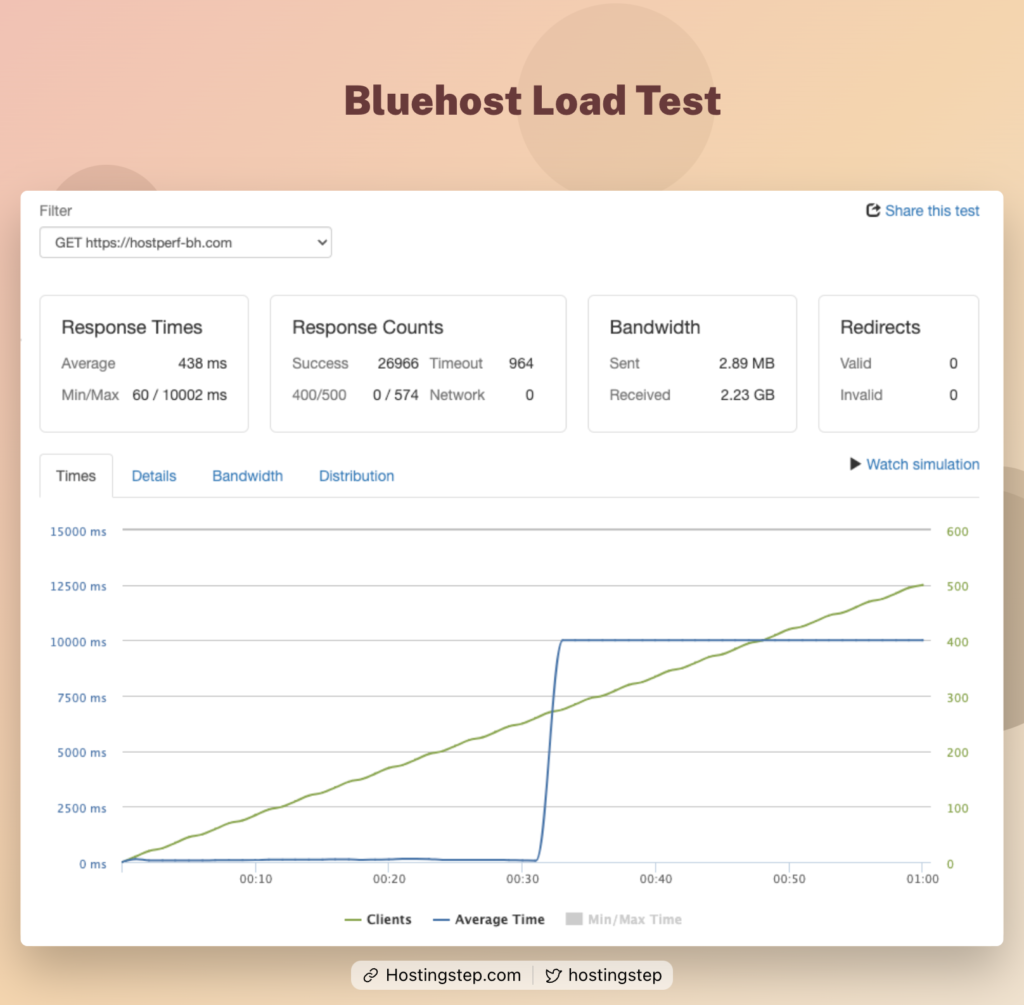Click the Average 438 ms value
This screenshot has height=1005, width=1024.
pyautogui.click(x=202, y=363)
